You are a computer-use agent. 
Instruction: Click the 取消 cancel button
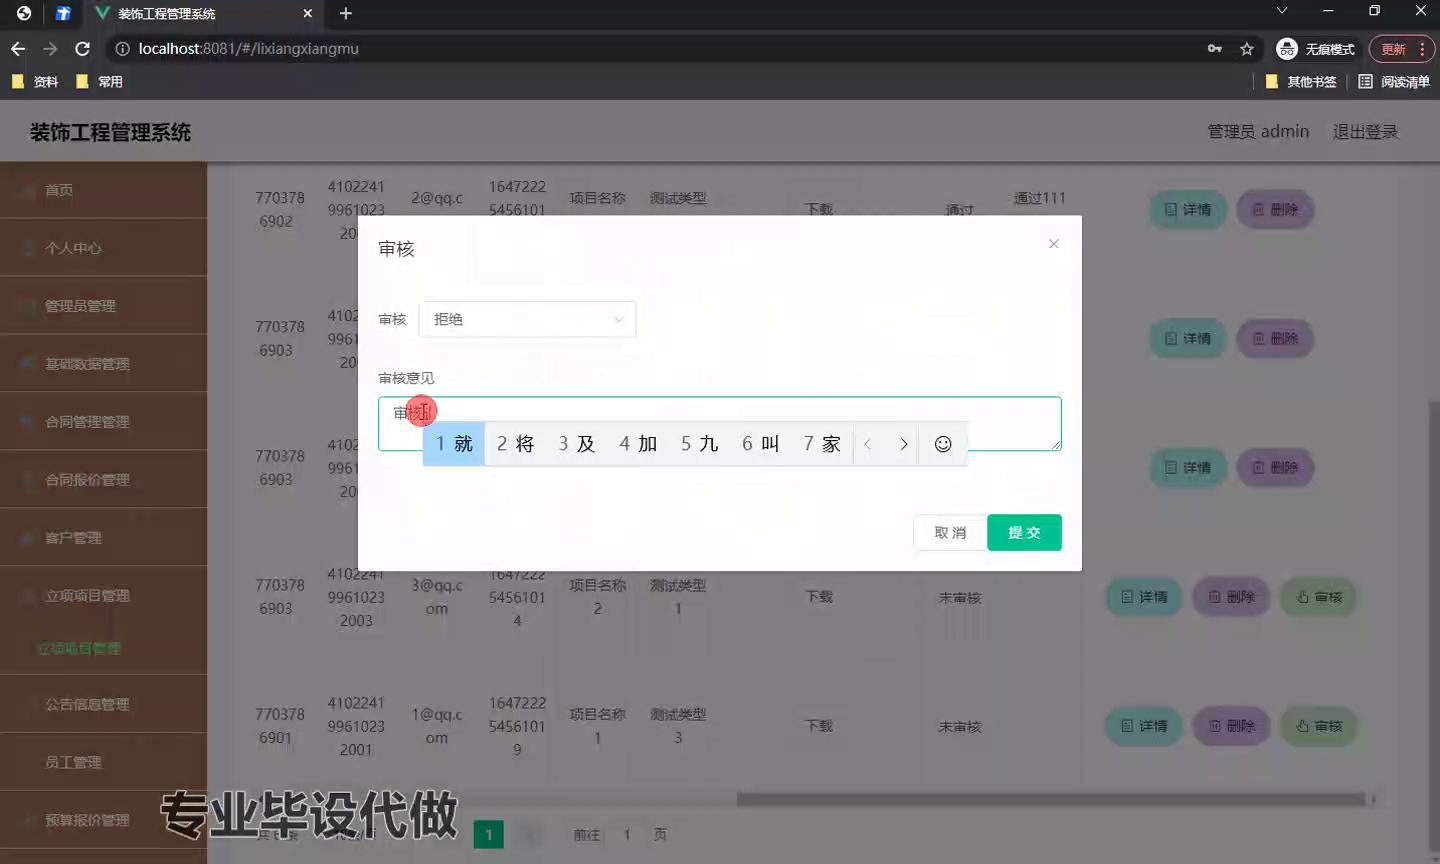point(949,532)
